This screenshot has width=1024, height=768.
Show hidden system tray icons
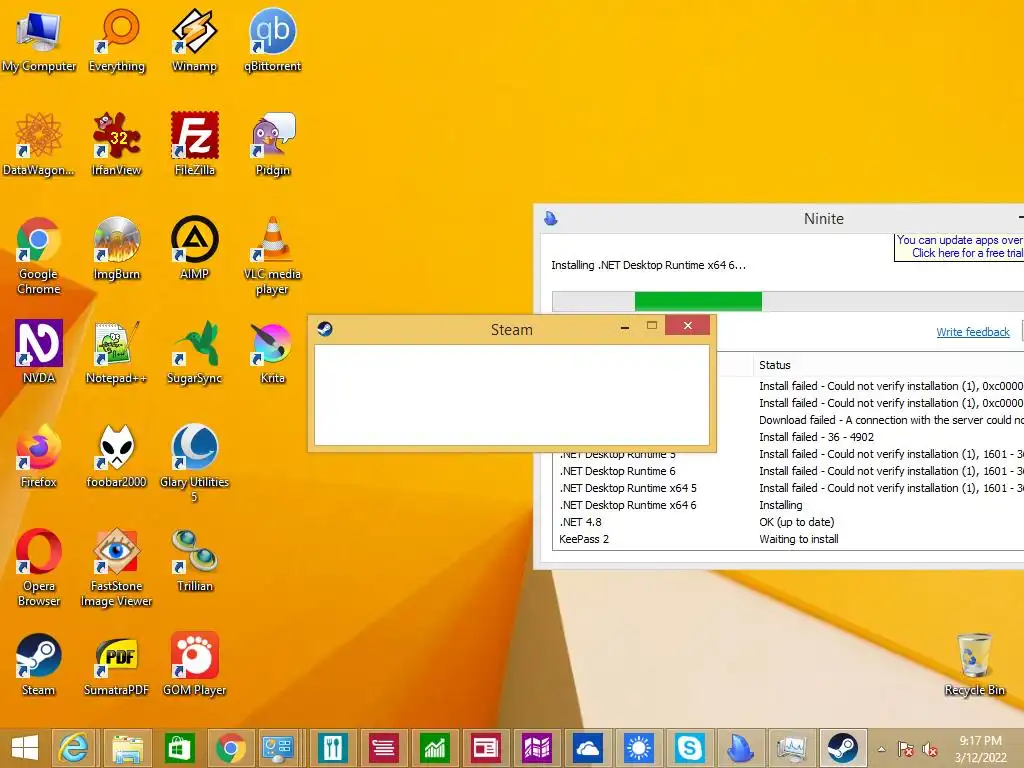882,749
